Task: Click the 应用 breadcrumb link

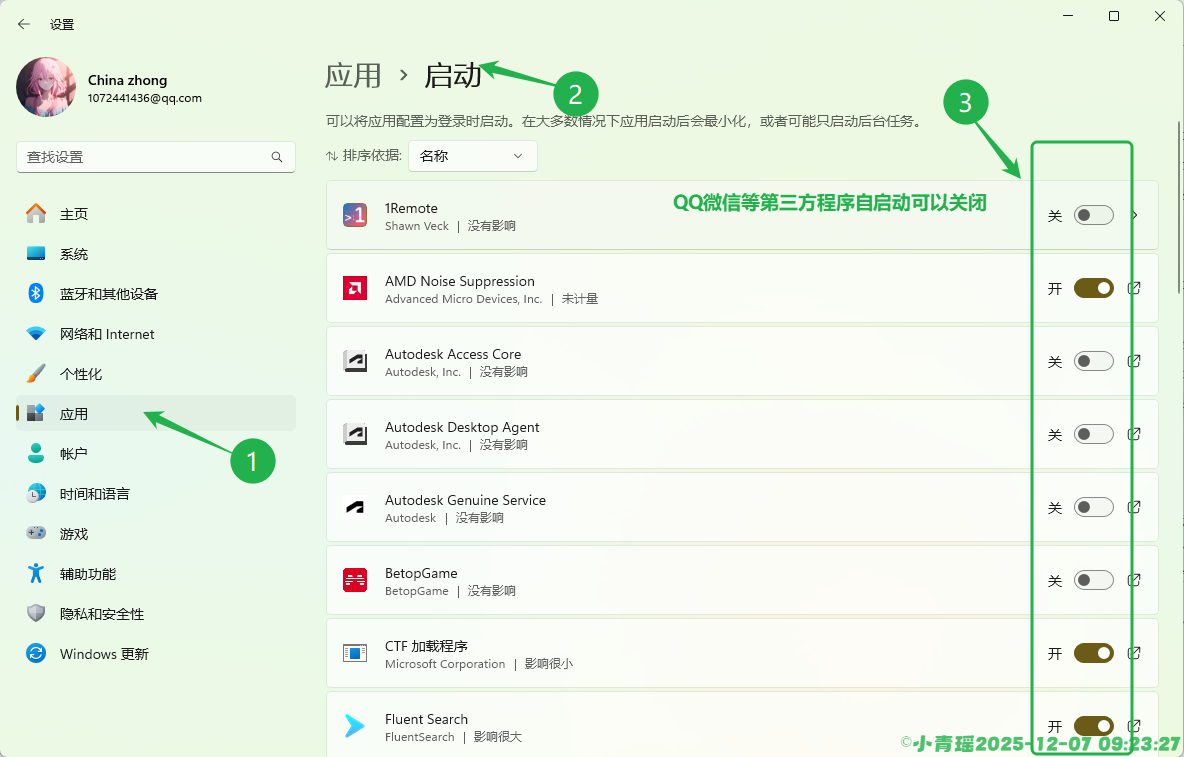Action: [353, 75]
